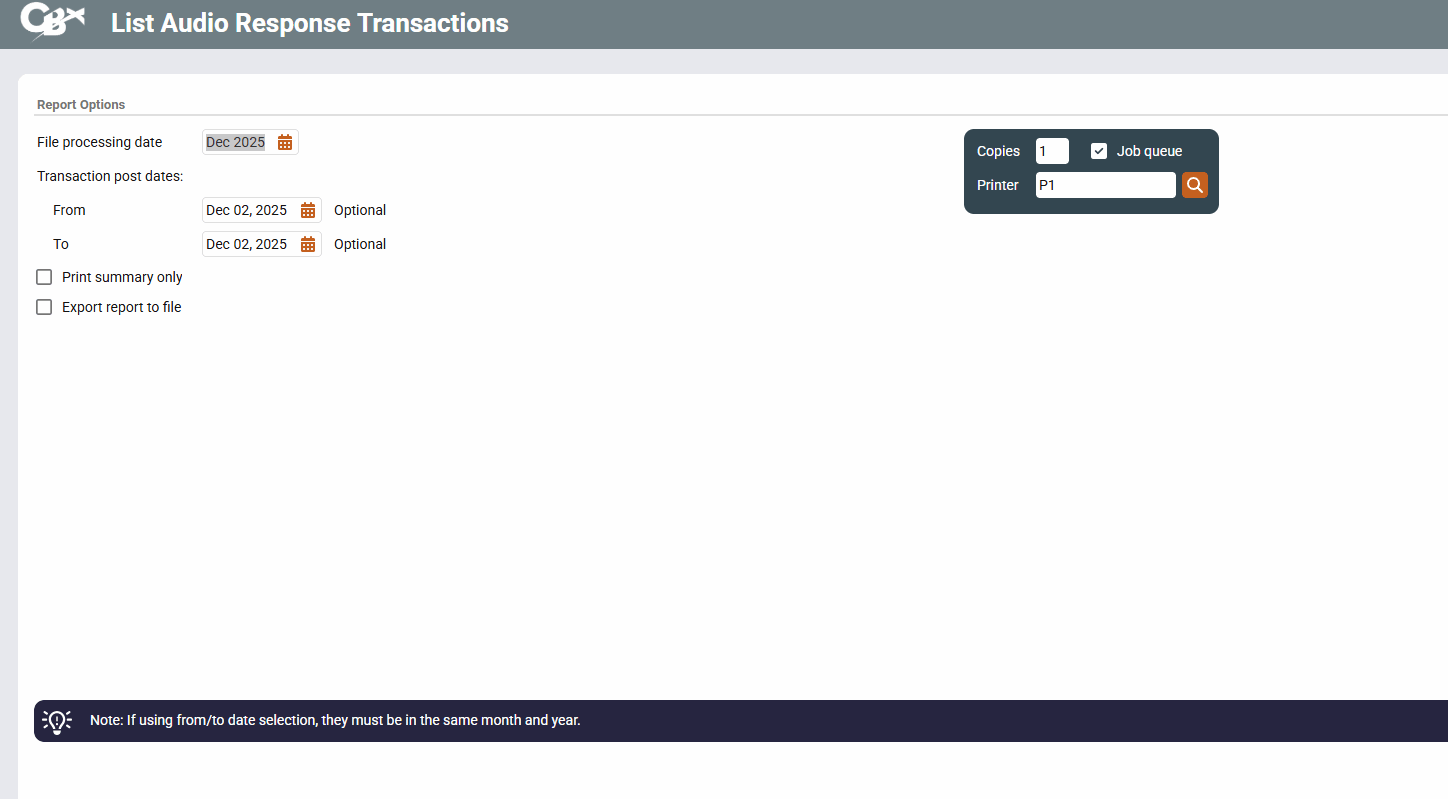1448x799 pixels.
Task: Click the Job queue text label
Action: click(x=1149, y=151)
